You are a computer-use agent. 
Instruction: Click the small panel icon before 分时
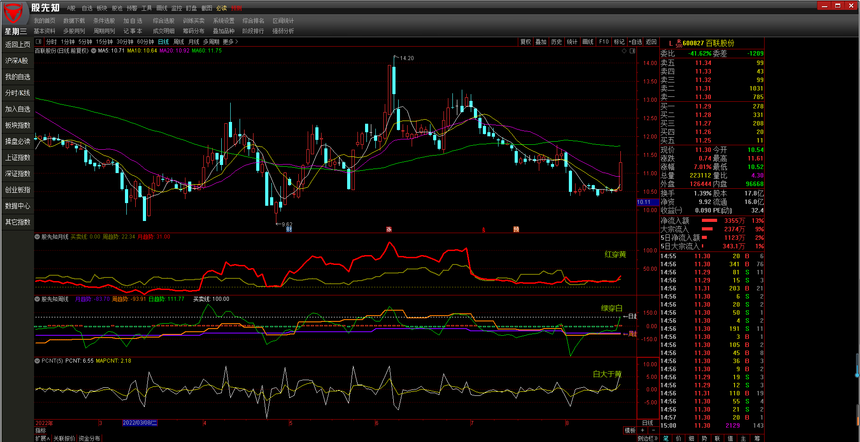(x=39, y=42)
